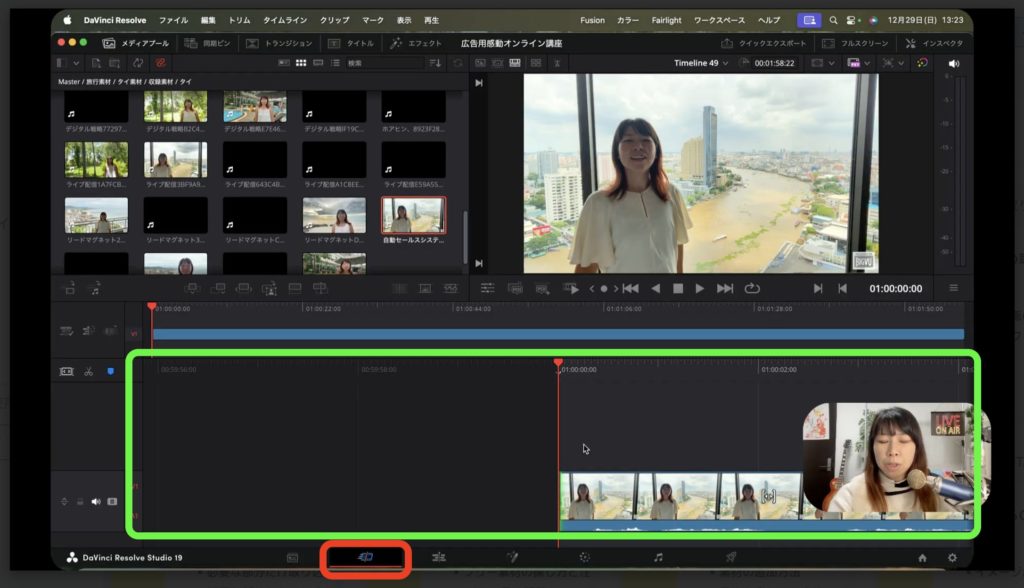Switch to the Fairlight page music-note icon
This screenshot has width=1024, height=588.
coord(658,557)
